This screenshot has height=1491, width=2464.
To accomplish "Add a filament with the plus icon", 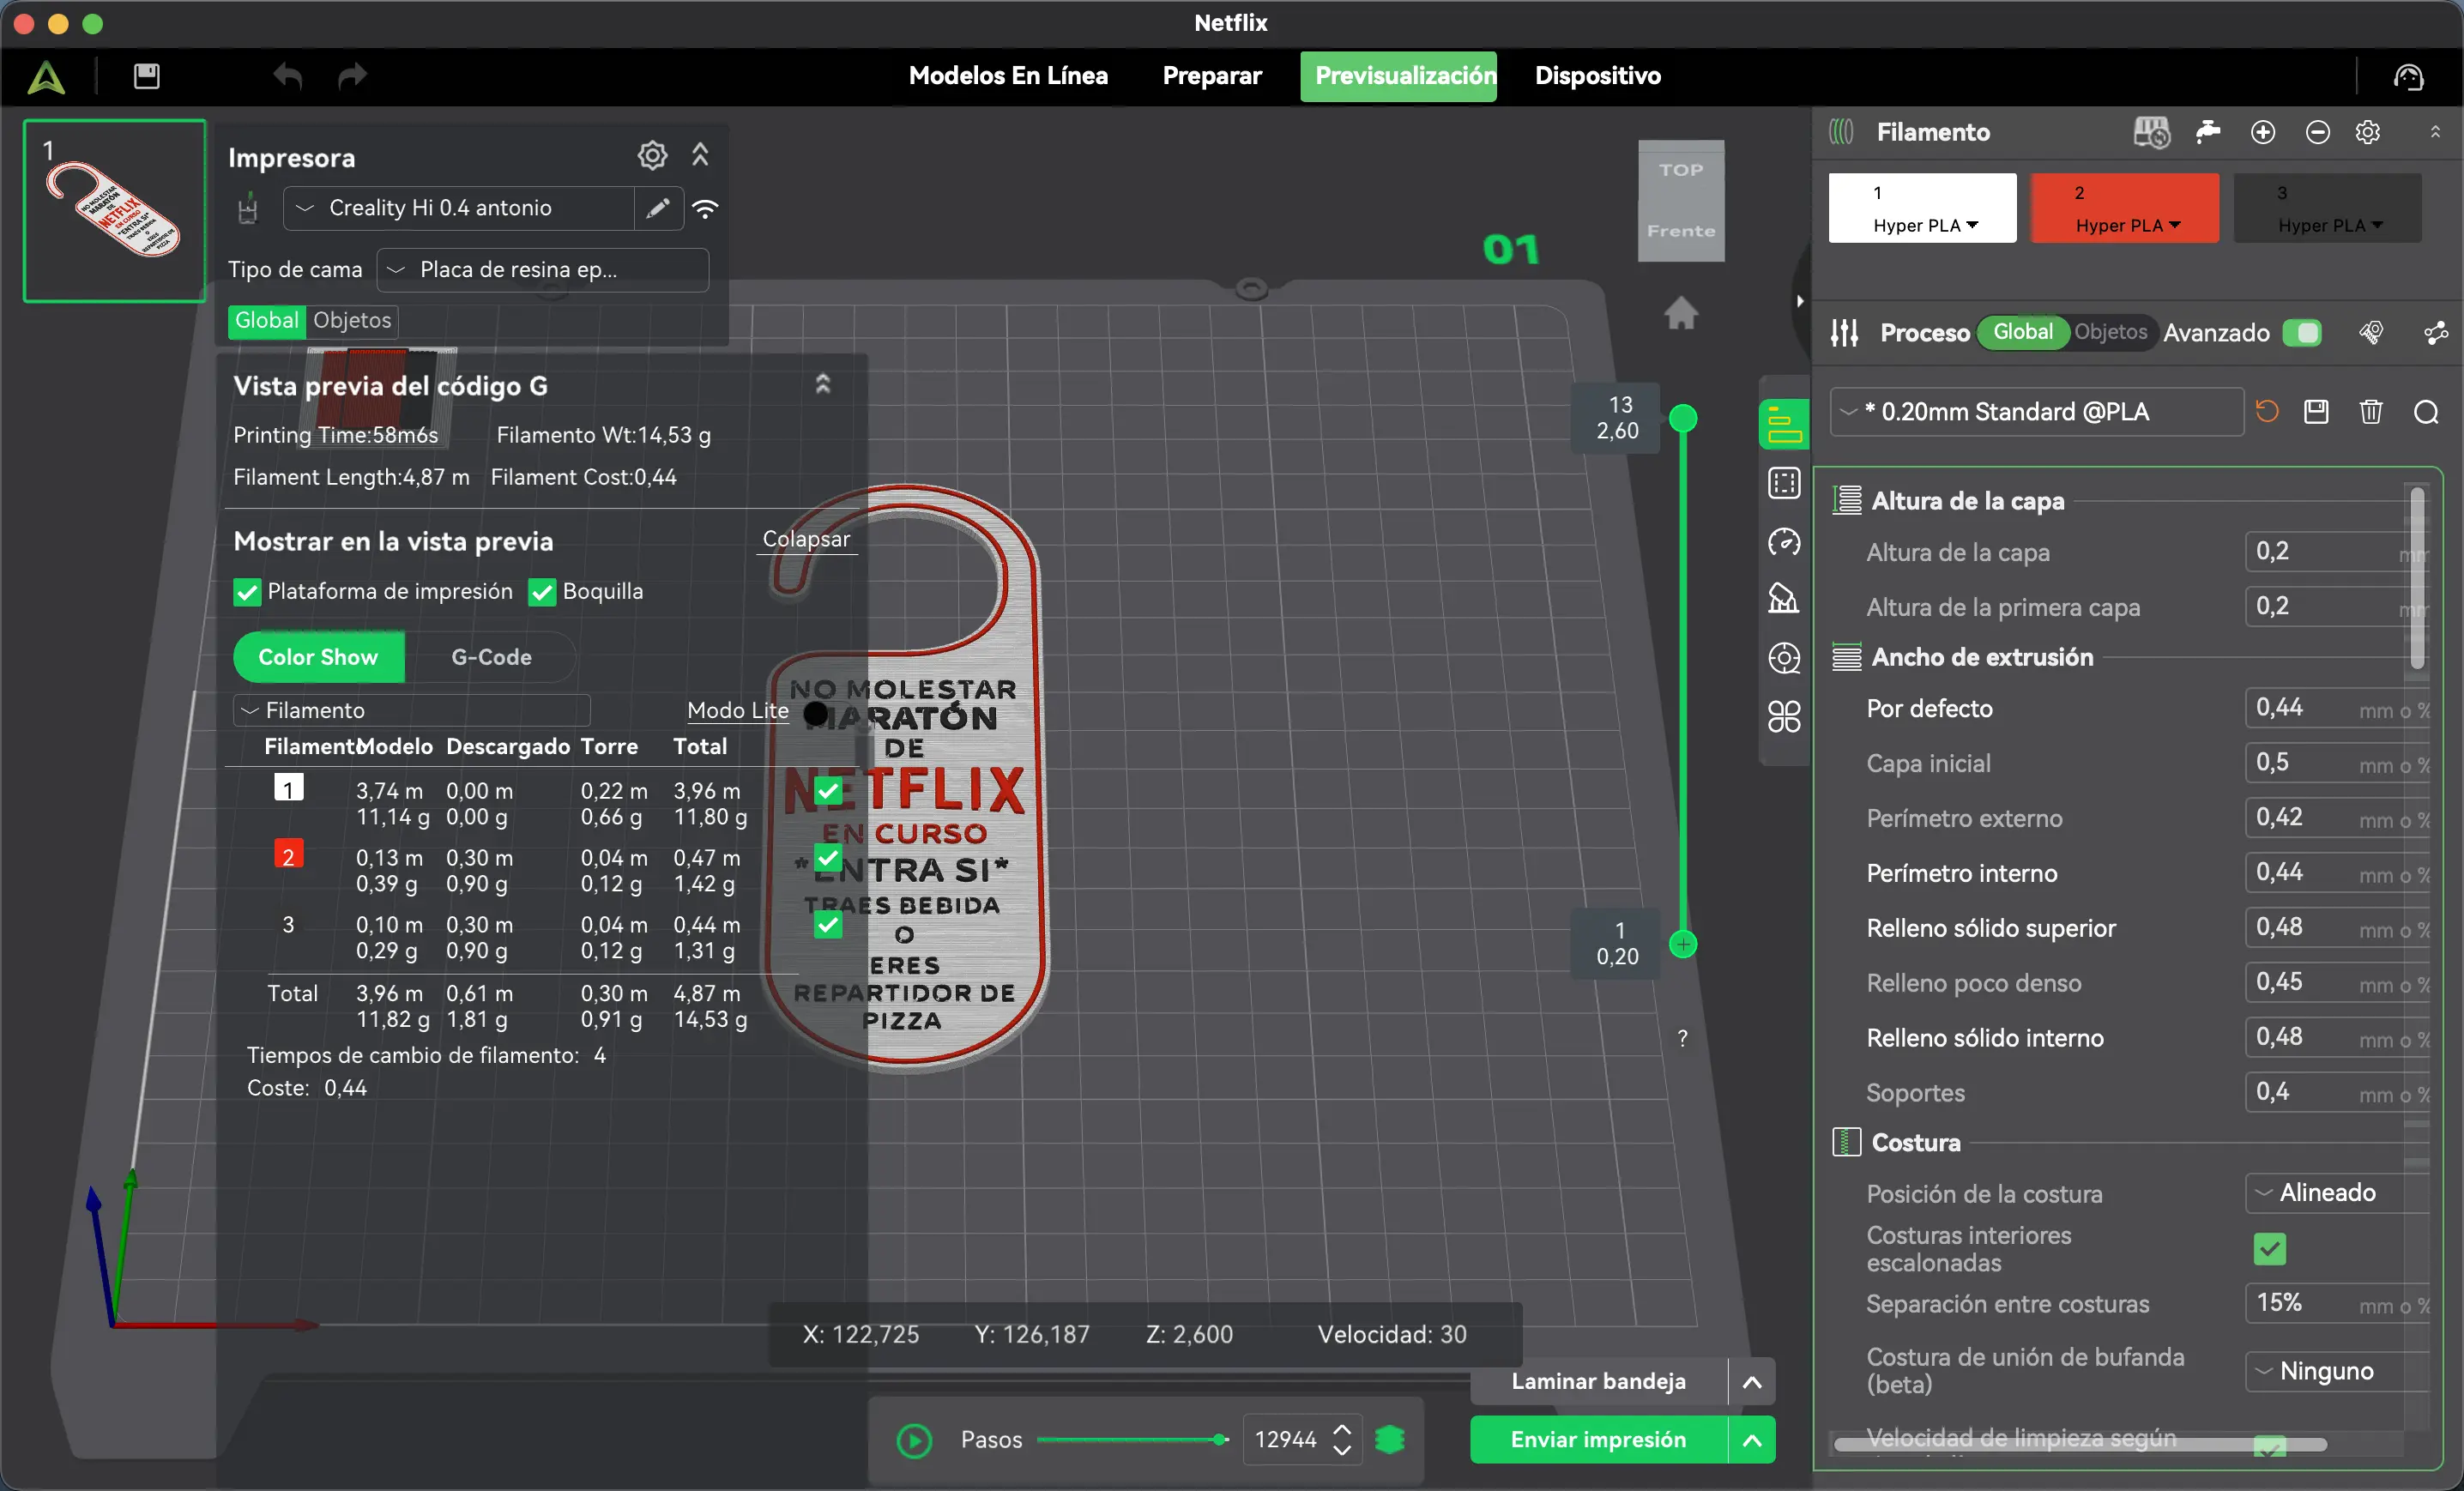I will (2263, 132).
